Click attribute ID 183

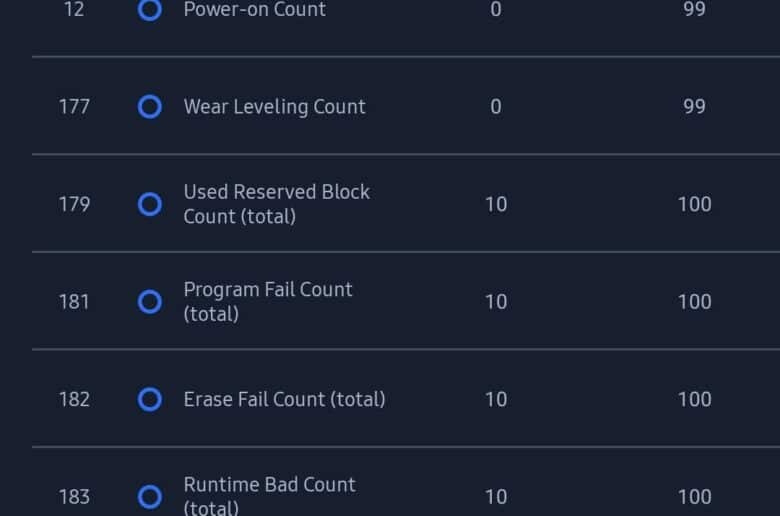74,497
